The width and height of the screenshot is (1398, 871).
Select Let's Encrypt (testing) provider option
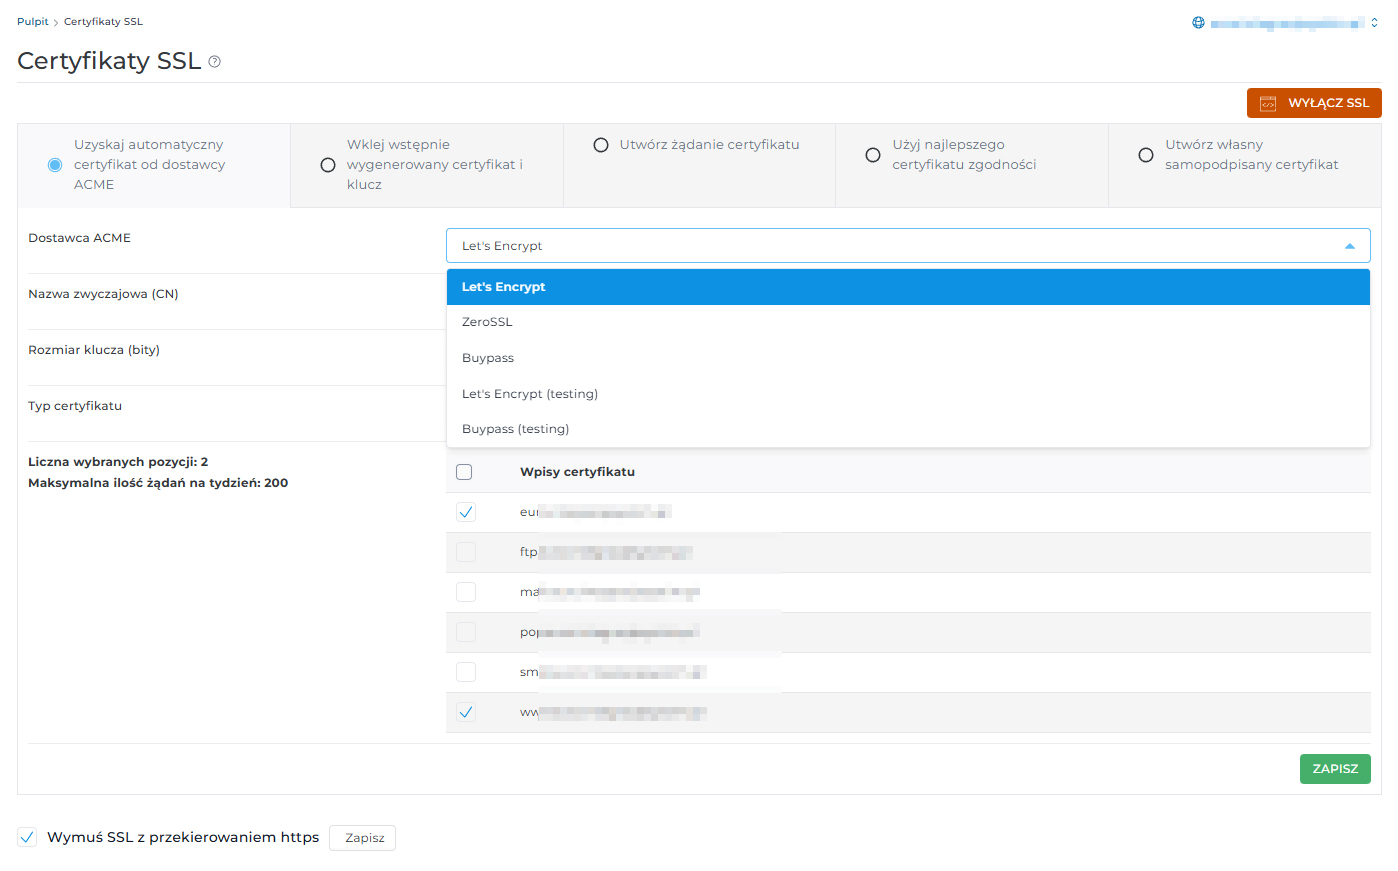tap(530, 393)
